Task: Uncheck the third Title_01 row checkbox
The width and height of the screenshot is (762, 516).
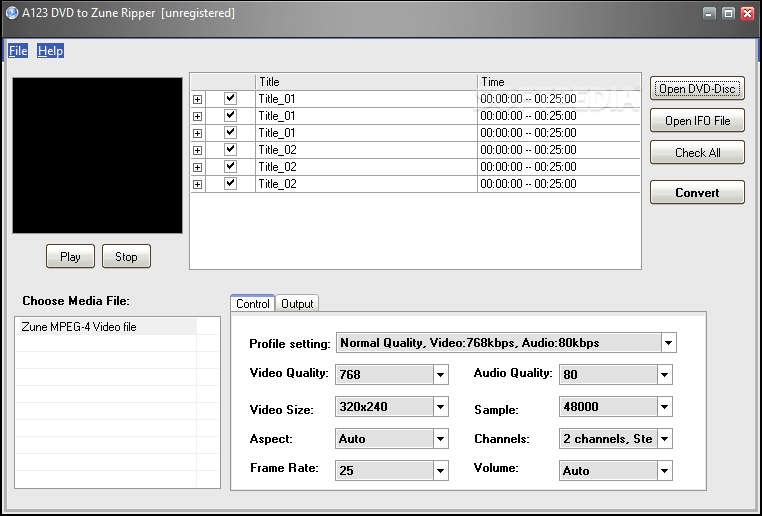Action: [x=230, y=133]
